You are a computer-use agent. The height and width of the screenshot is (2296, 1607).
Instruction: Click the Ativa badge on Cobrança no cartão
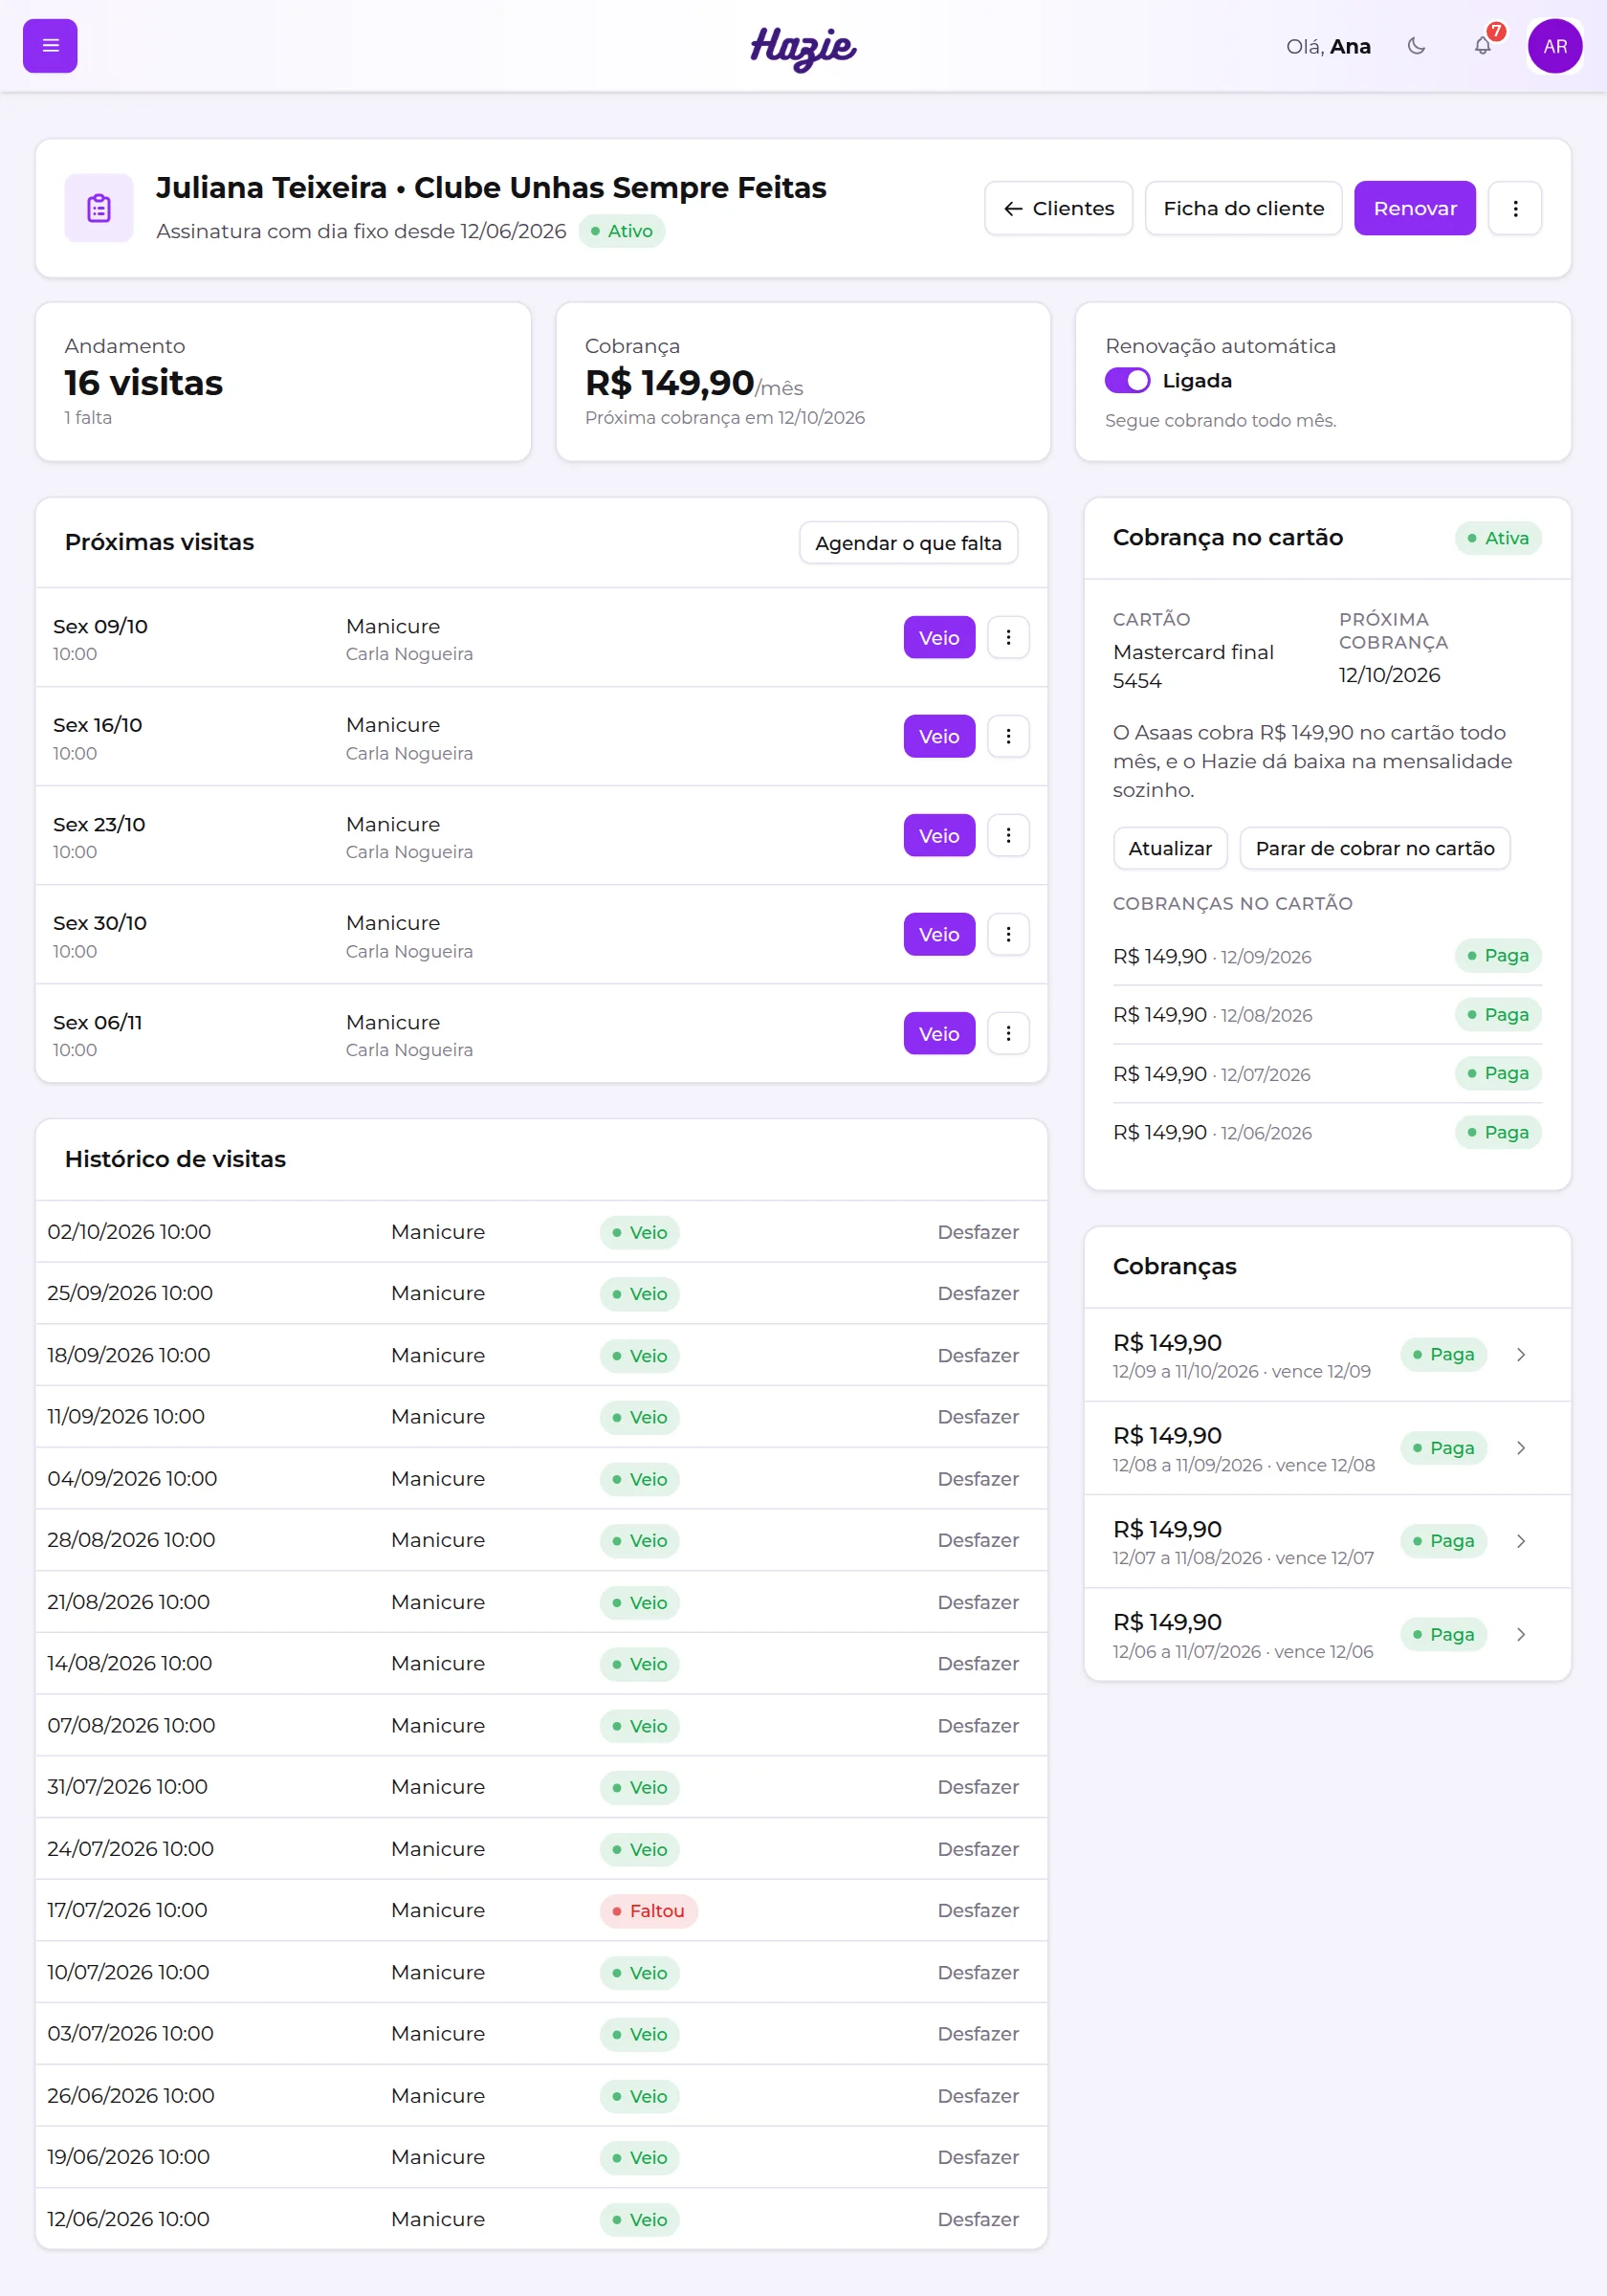click(1497, 538)
